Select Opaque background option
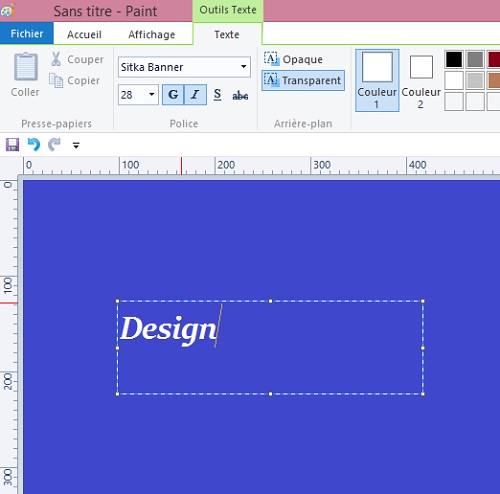 [x=293, y=59]
